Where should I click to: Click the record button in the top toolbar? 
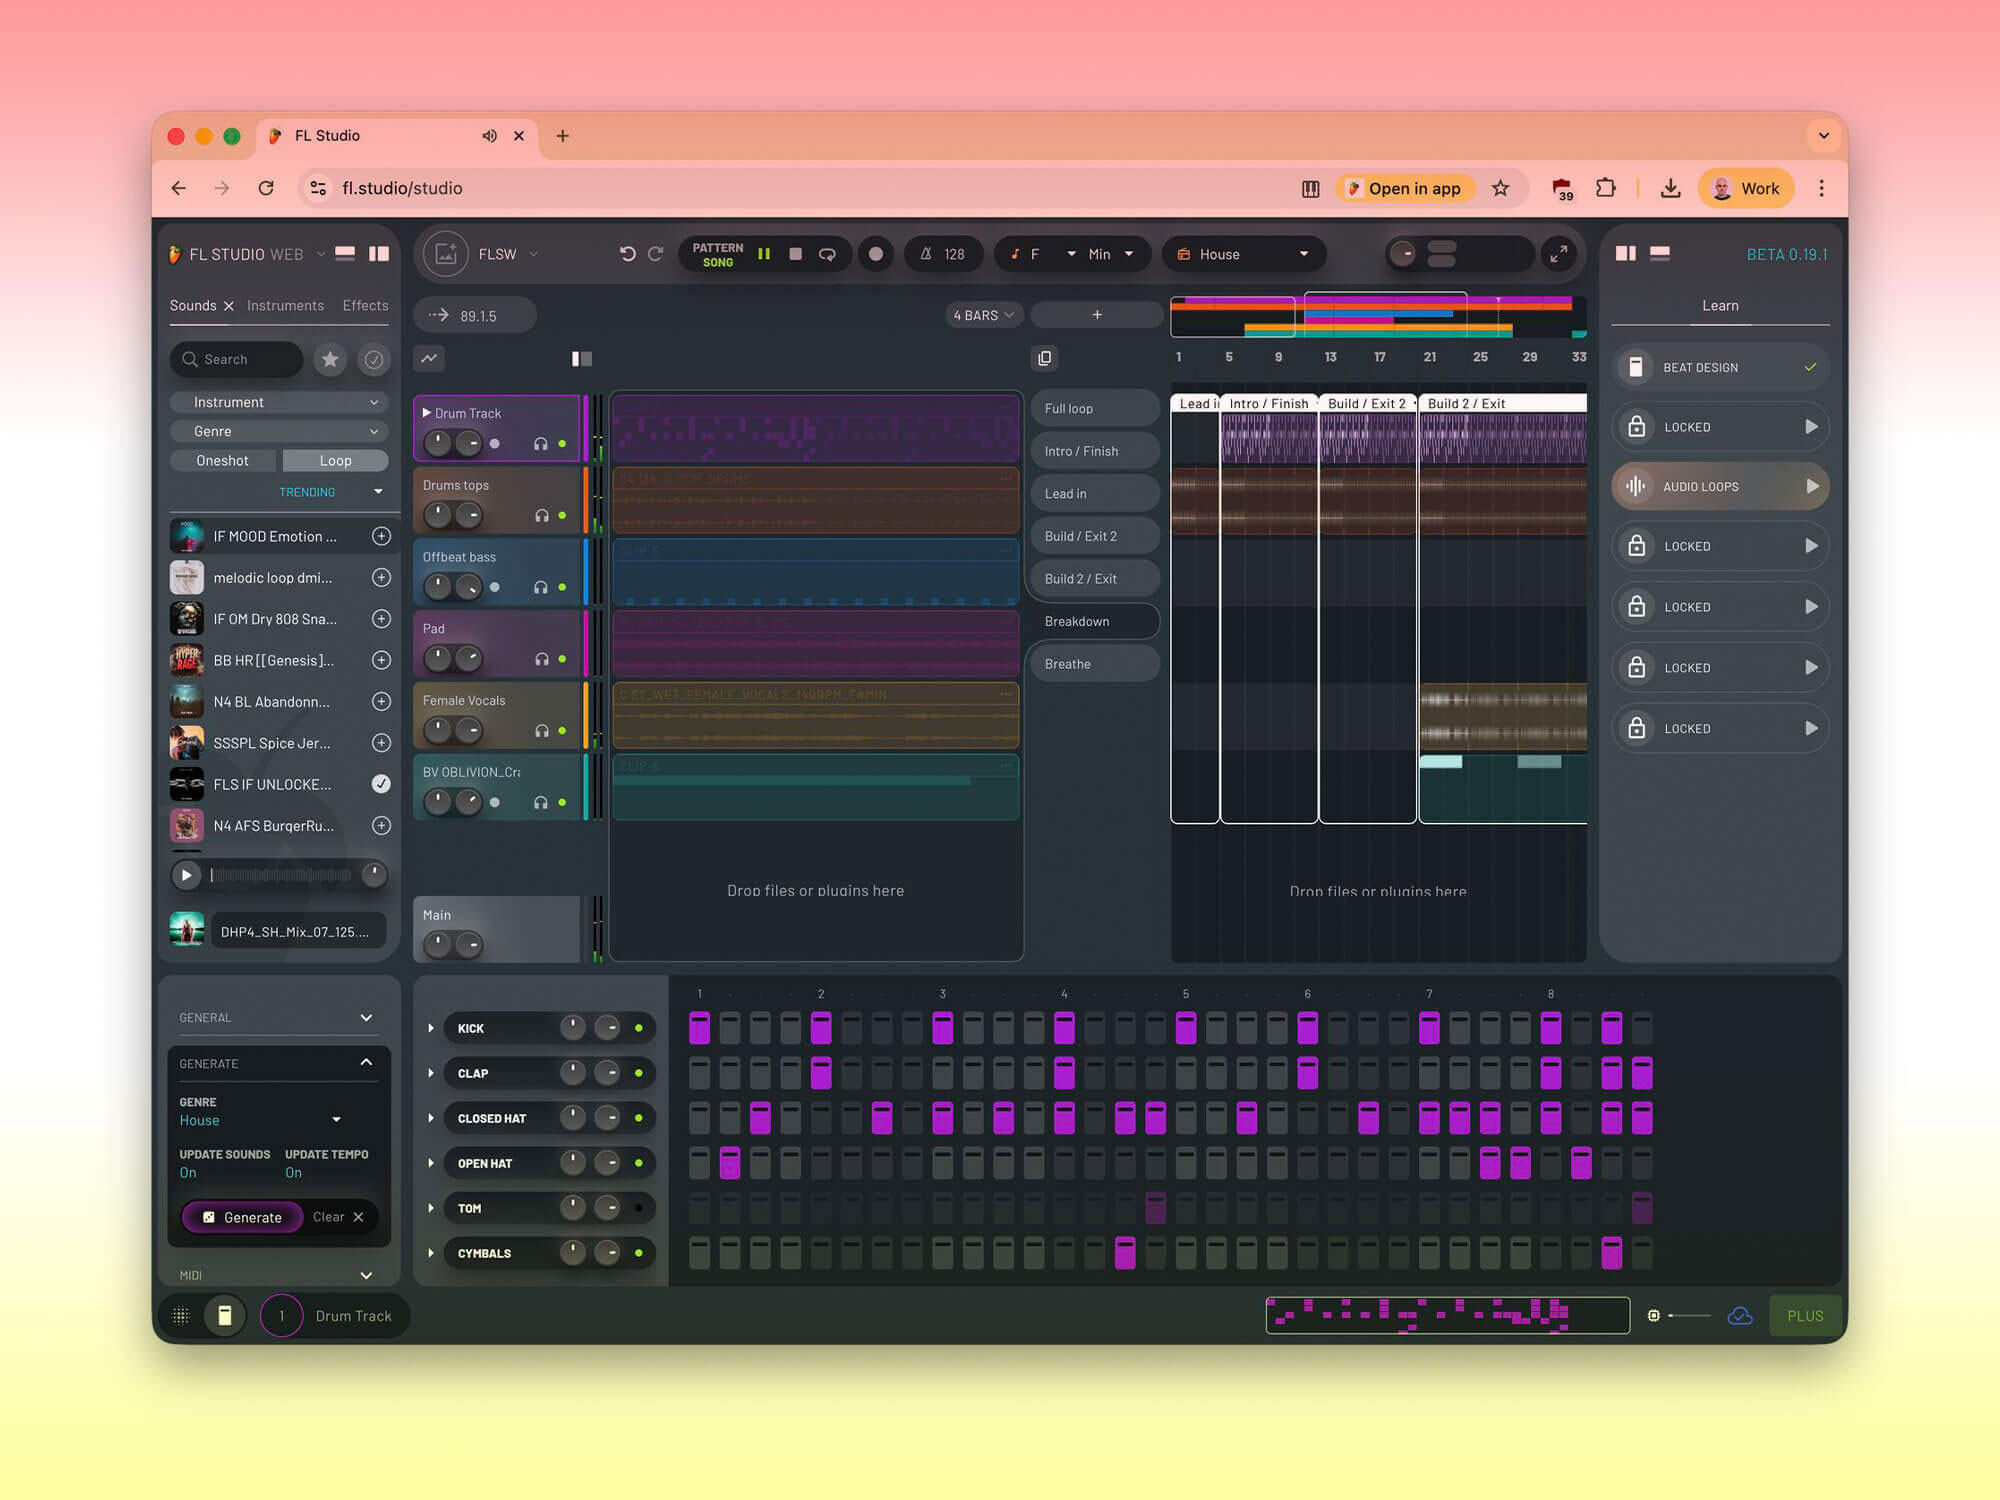coord(876,254)
